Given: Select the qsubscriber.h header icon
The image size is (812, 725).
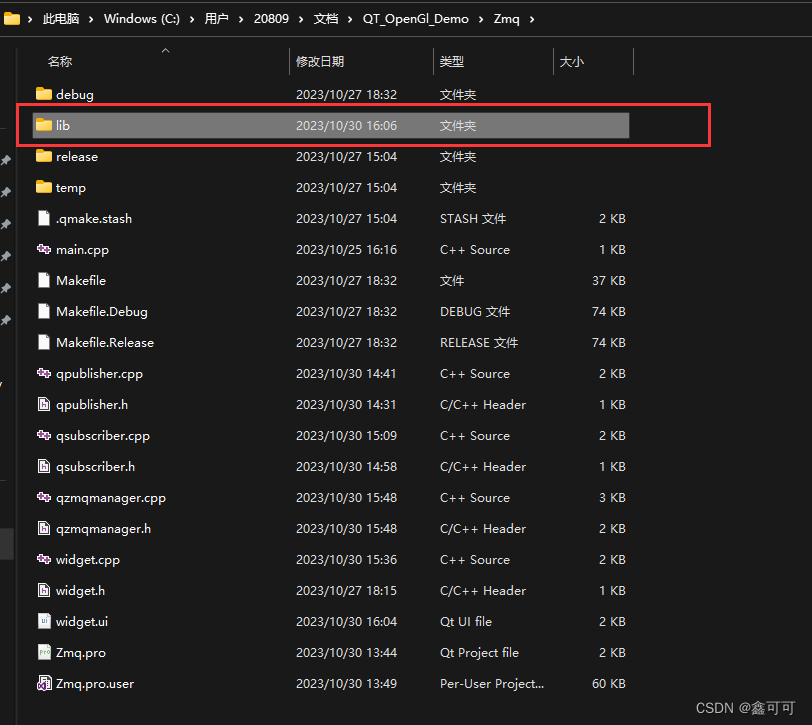Looking at the screenshot, I should [x=44, y=467].
